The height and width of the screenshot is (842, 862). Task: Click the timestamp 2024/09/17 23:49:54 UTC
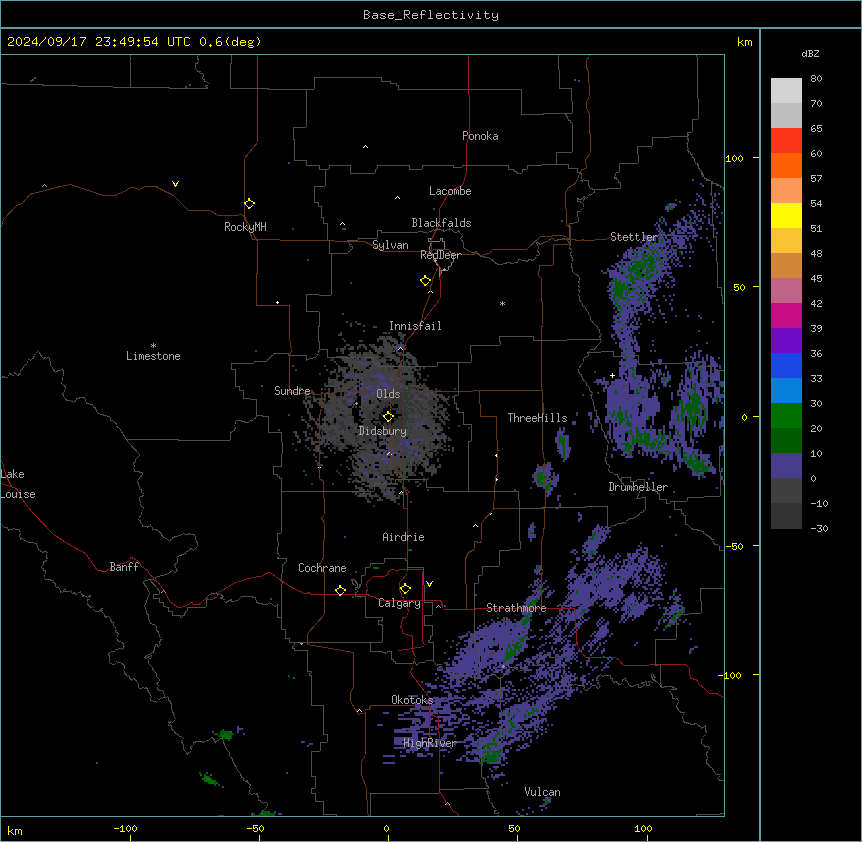[99, 42]
